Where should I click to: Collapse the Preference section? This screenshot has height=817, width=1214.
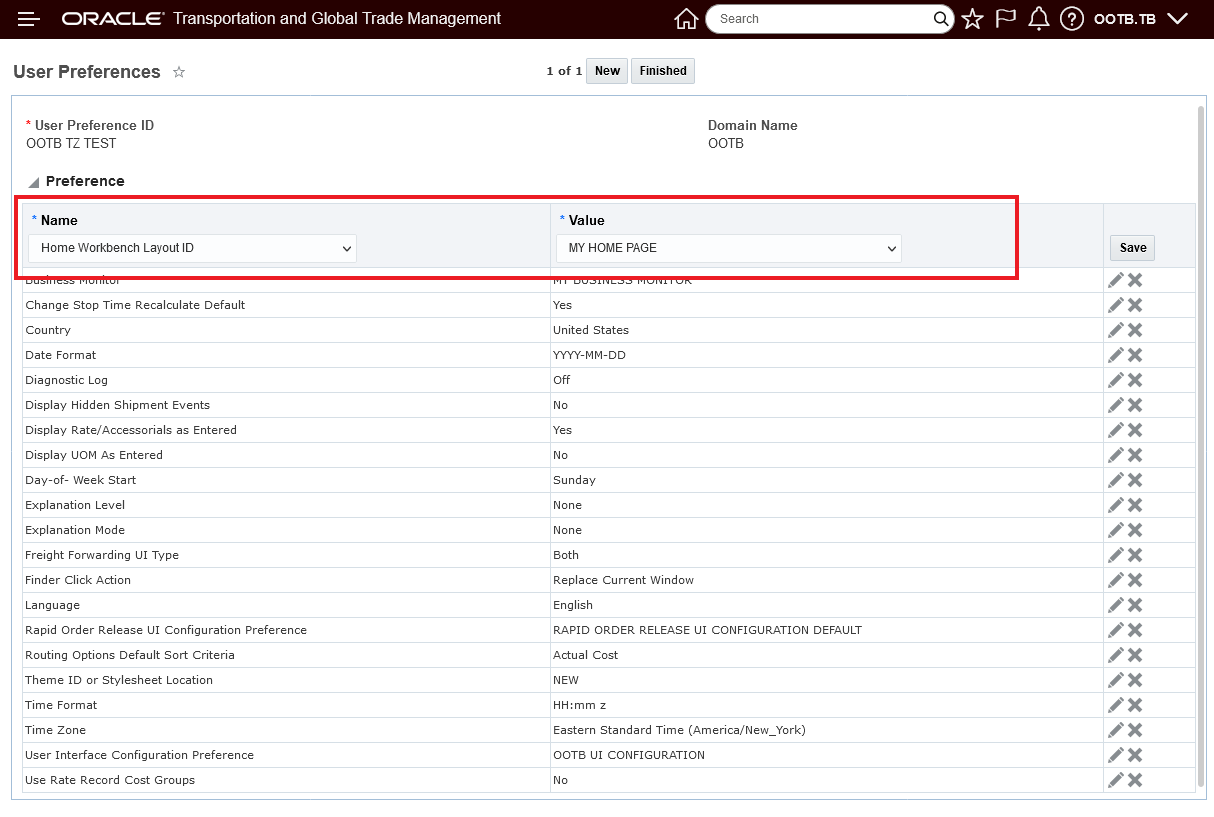click(34, 182)
